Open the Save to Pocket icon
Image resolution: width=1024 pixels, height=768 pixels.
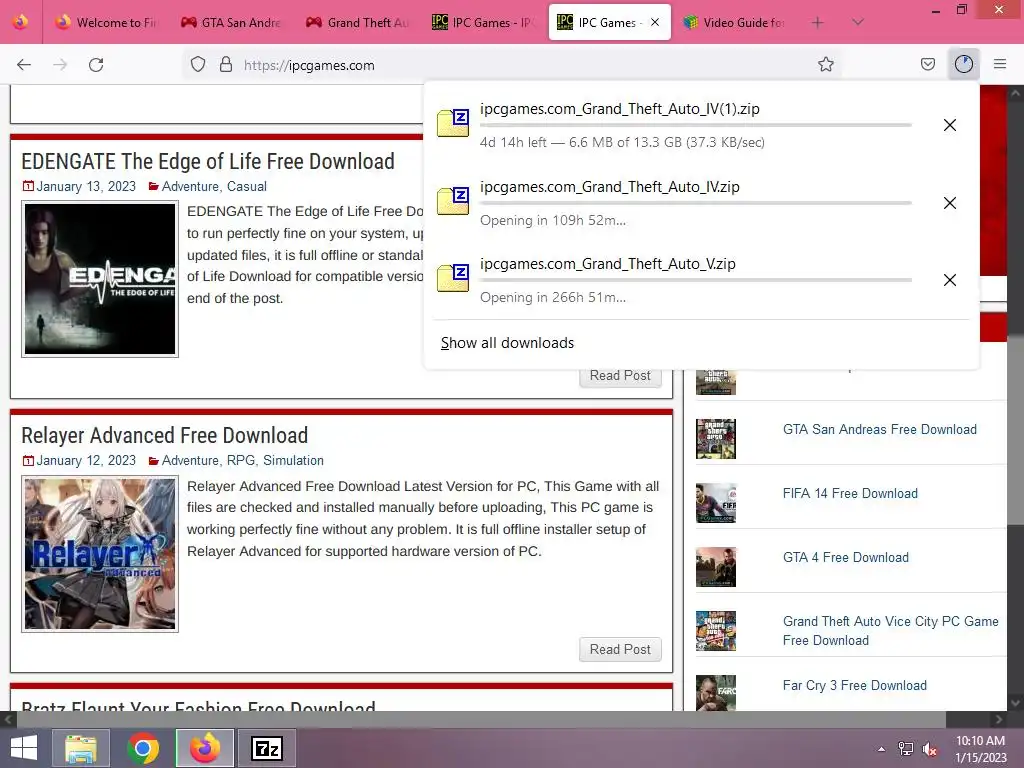click(927, 64)
